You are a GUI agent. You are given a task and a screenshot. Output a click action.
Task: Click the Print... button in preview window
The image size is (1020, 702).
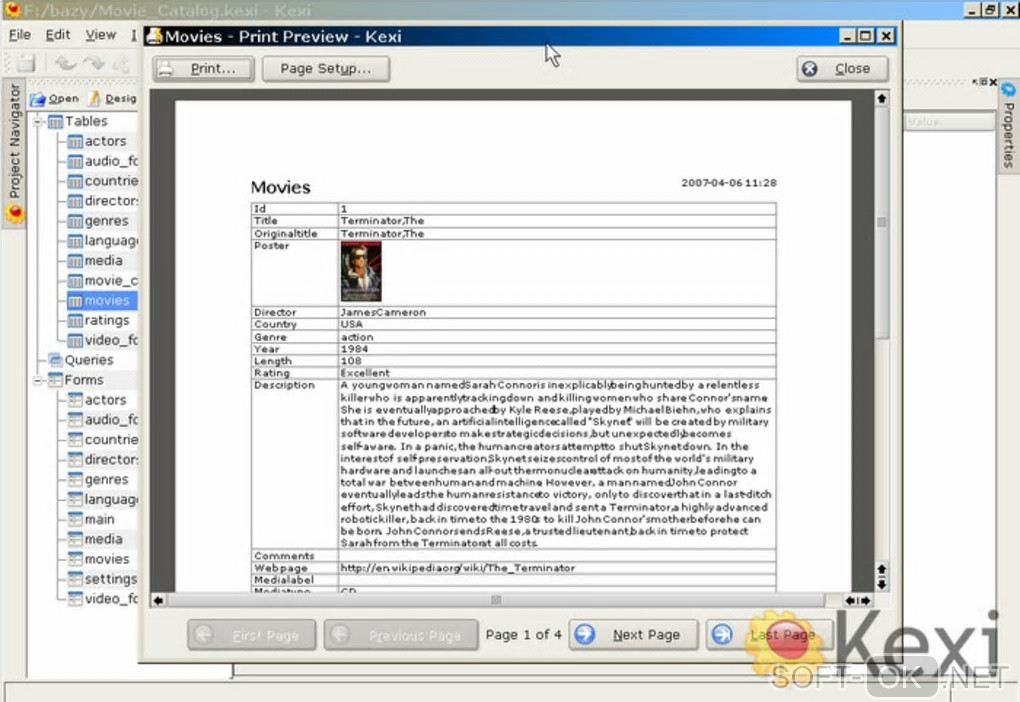203,68
